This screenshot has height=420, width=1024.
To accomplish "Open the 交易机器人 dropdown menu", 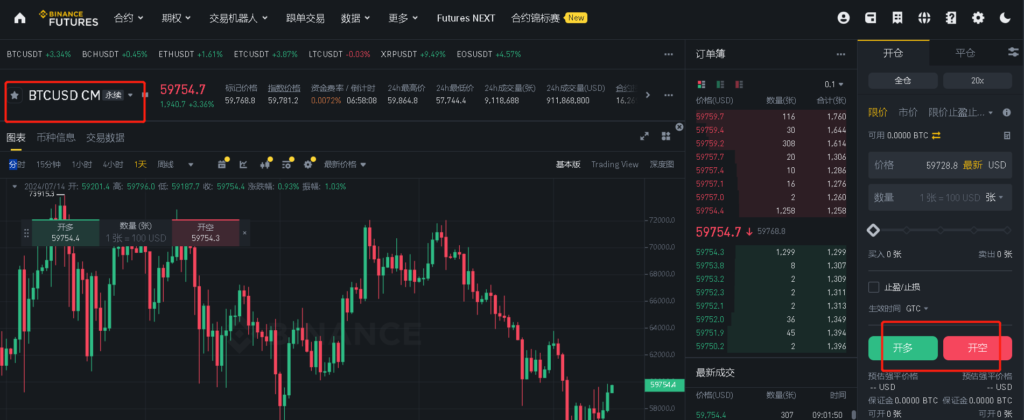I will (x=239, y=18).
